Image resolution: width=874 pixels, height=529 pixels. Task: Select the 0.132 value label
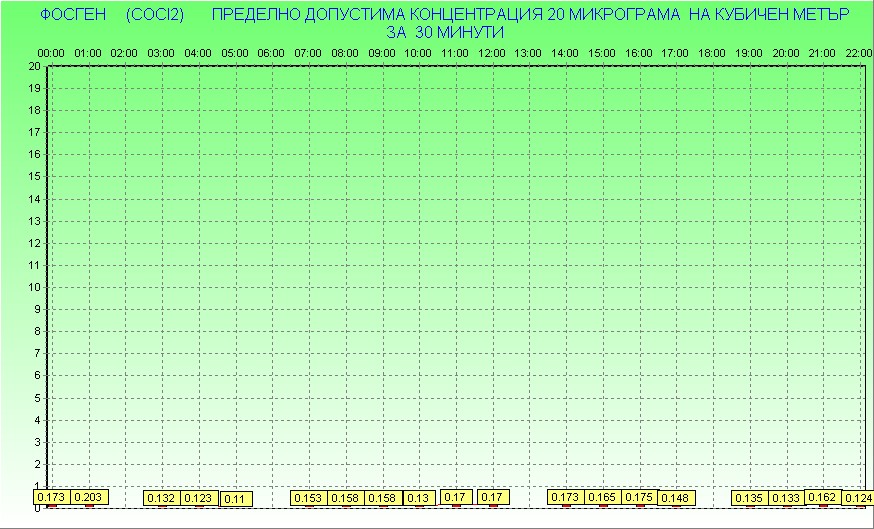click(162, 498)
